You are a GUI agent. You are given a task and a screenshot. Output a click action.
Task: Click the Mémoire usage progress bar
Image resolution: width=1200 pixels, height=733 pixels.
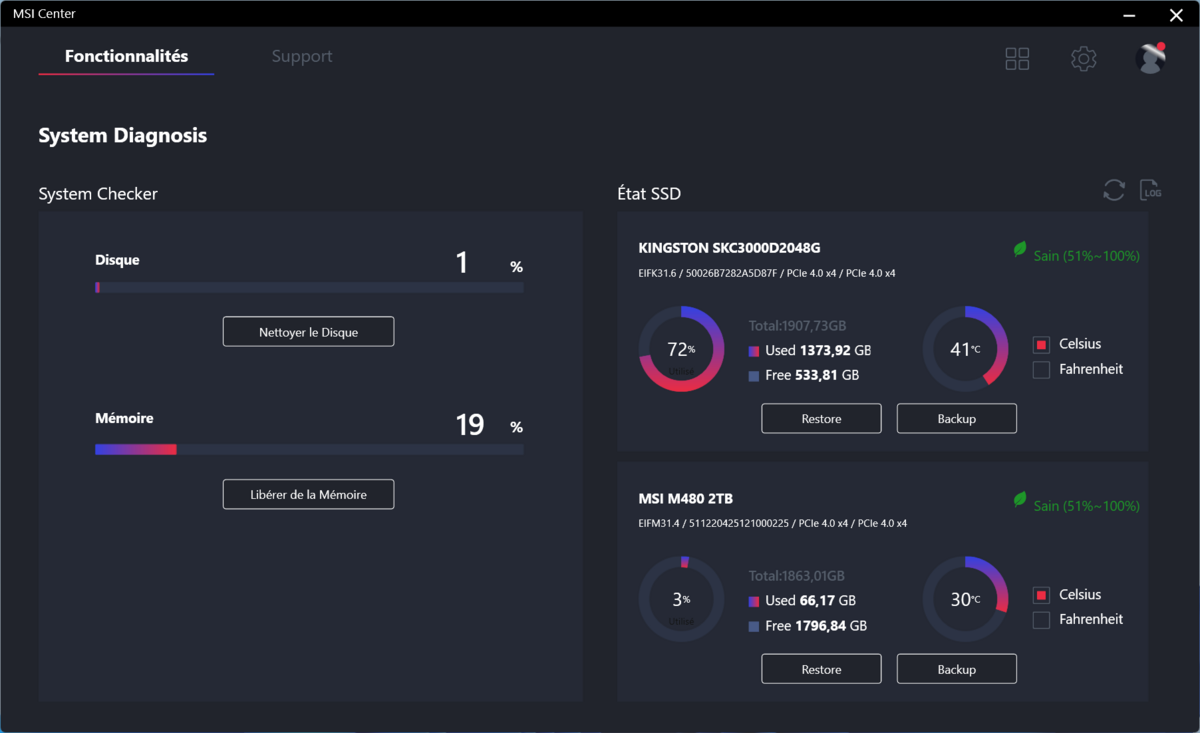click(x=309, y=450)
